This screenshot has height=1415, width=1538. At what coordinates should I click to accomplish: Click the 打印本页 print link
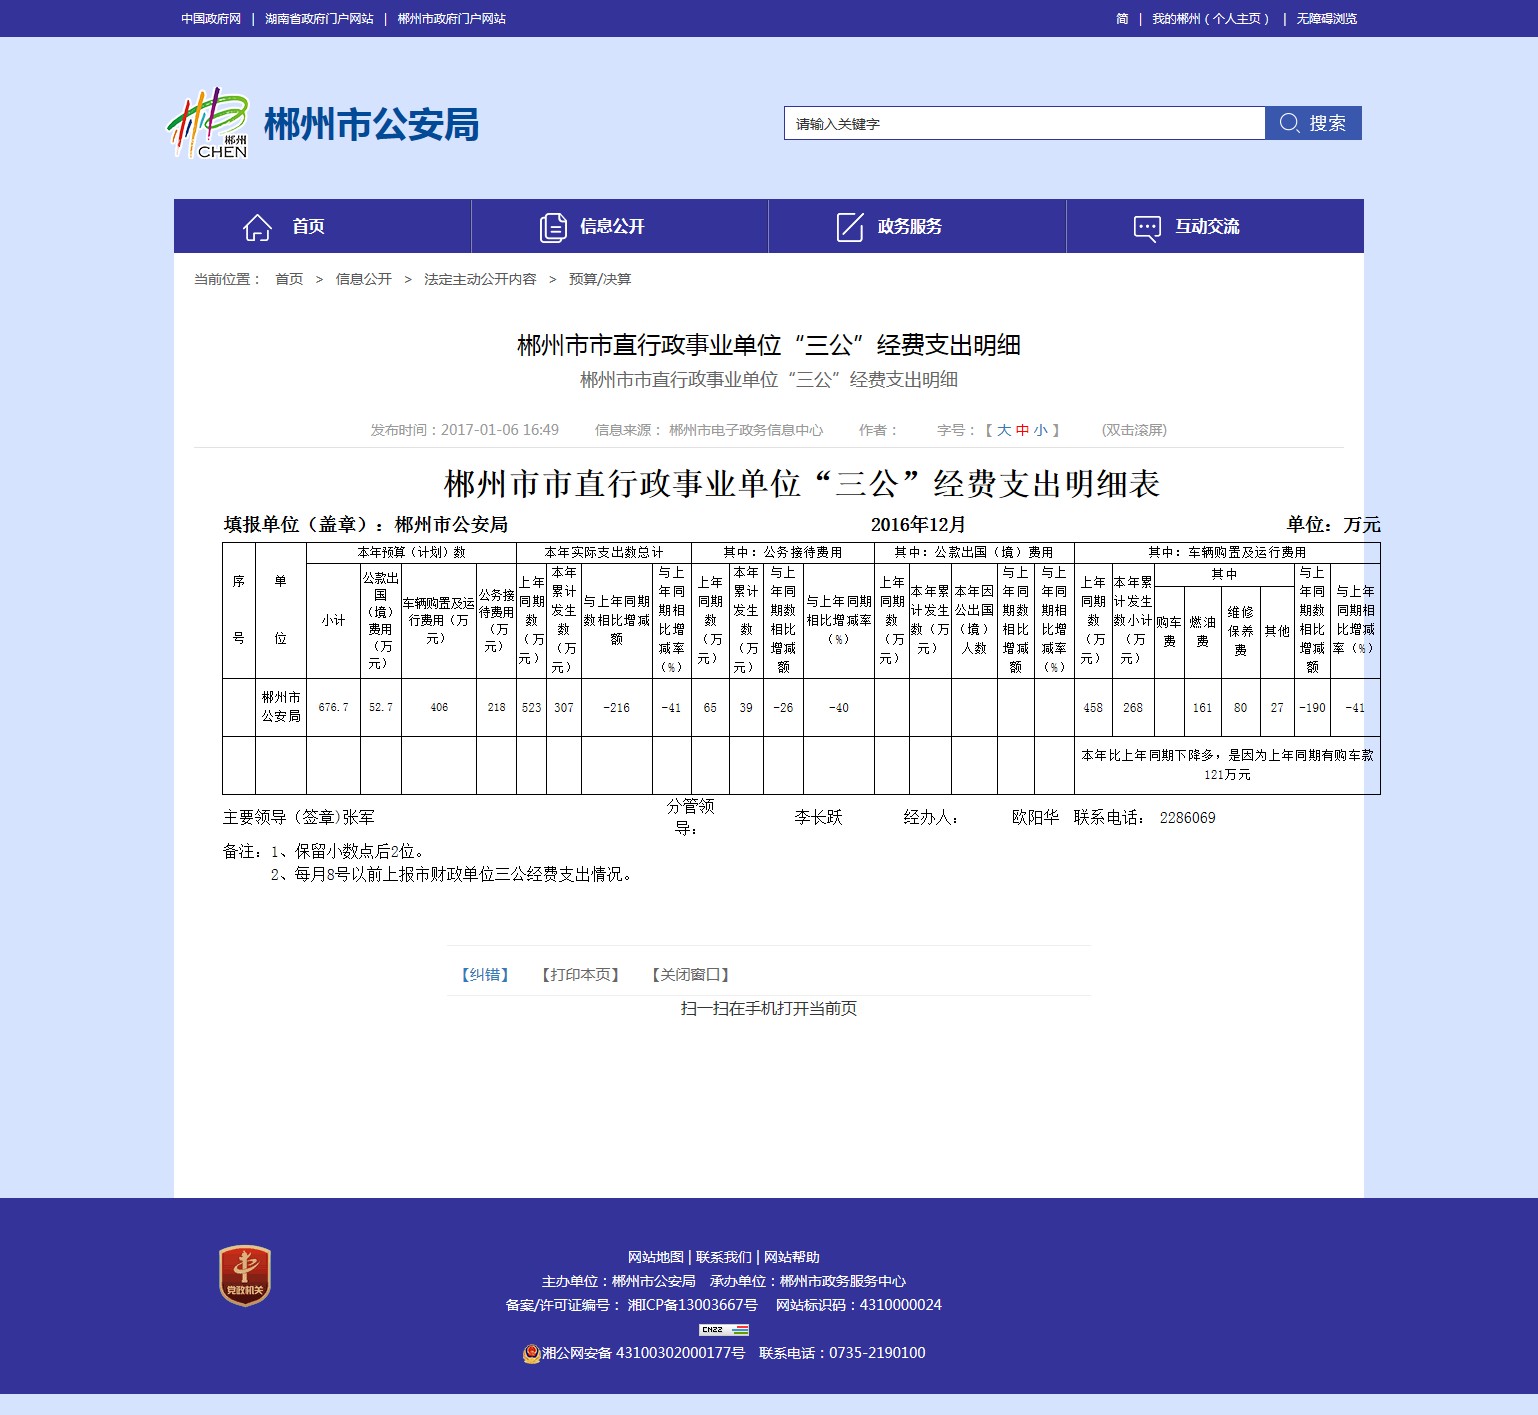[x=580, y=974]
